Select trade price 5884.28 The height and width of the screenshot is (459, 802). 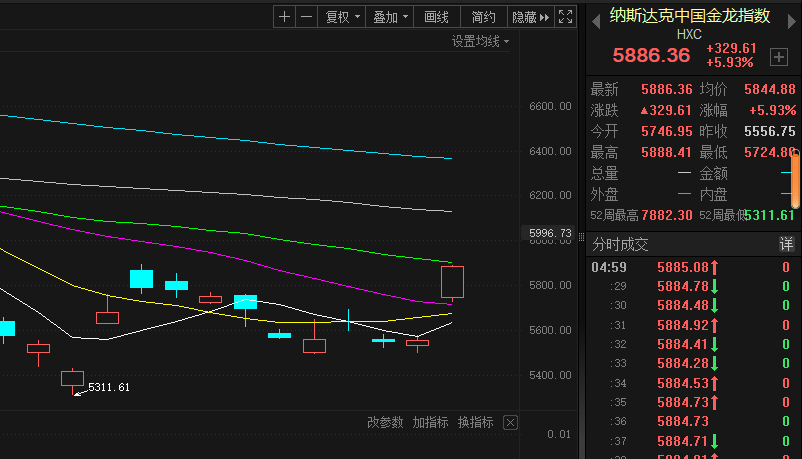click(683, 363)
